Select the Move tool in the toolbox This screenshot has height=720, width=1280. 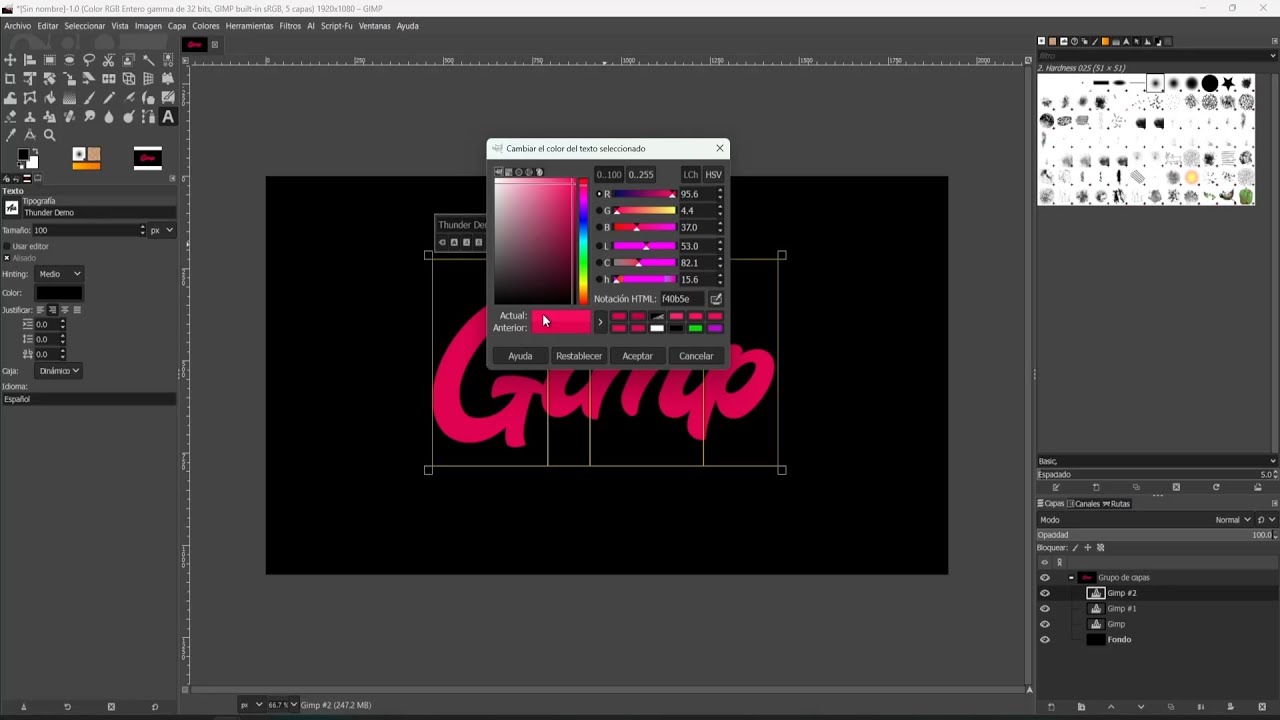click(x=10, y=60)
